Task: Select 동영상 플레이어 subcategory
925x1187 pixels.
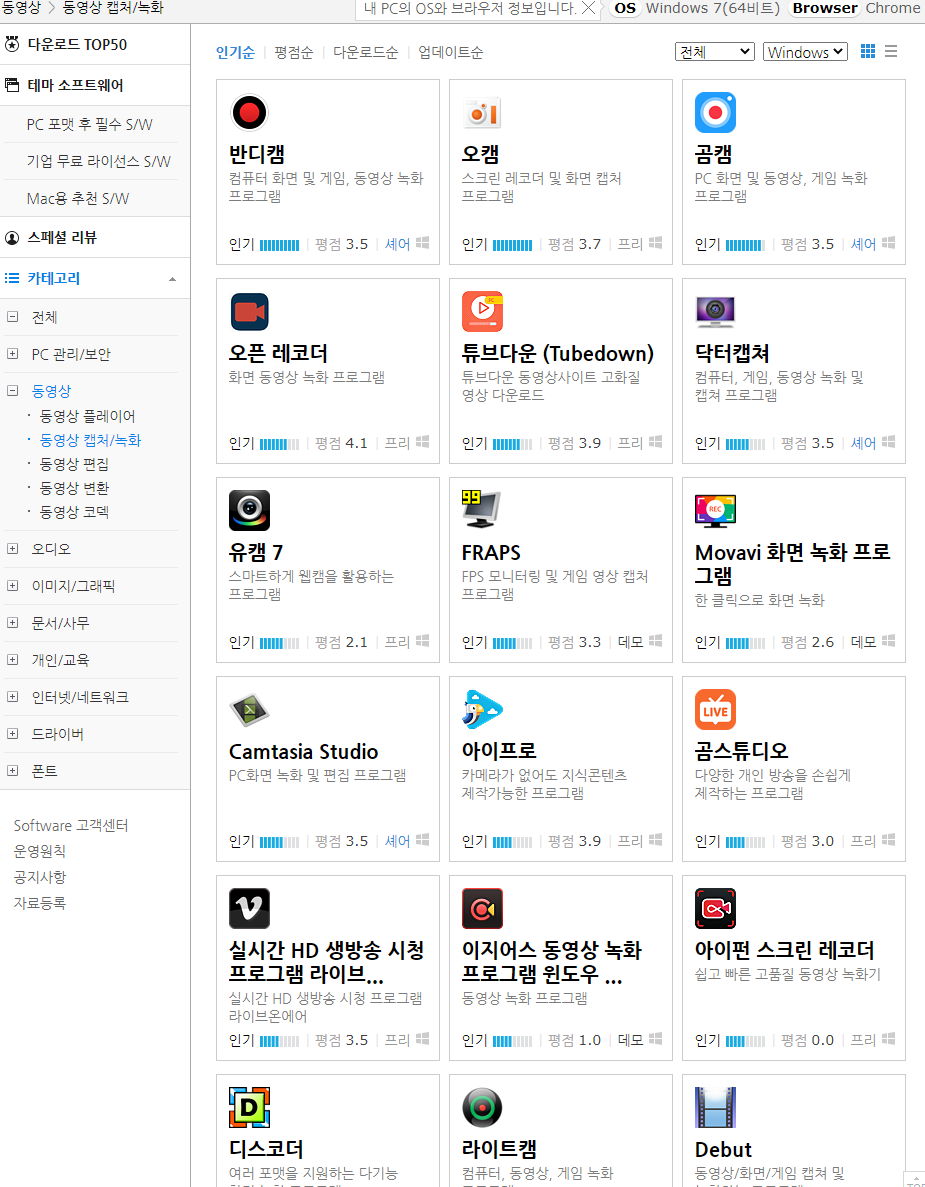Action: pyautogui.click(x=87, y=416)
